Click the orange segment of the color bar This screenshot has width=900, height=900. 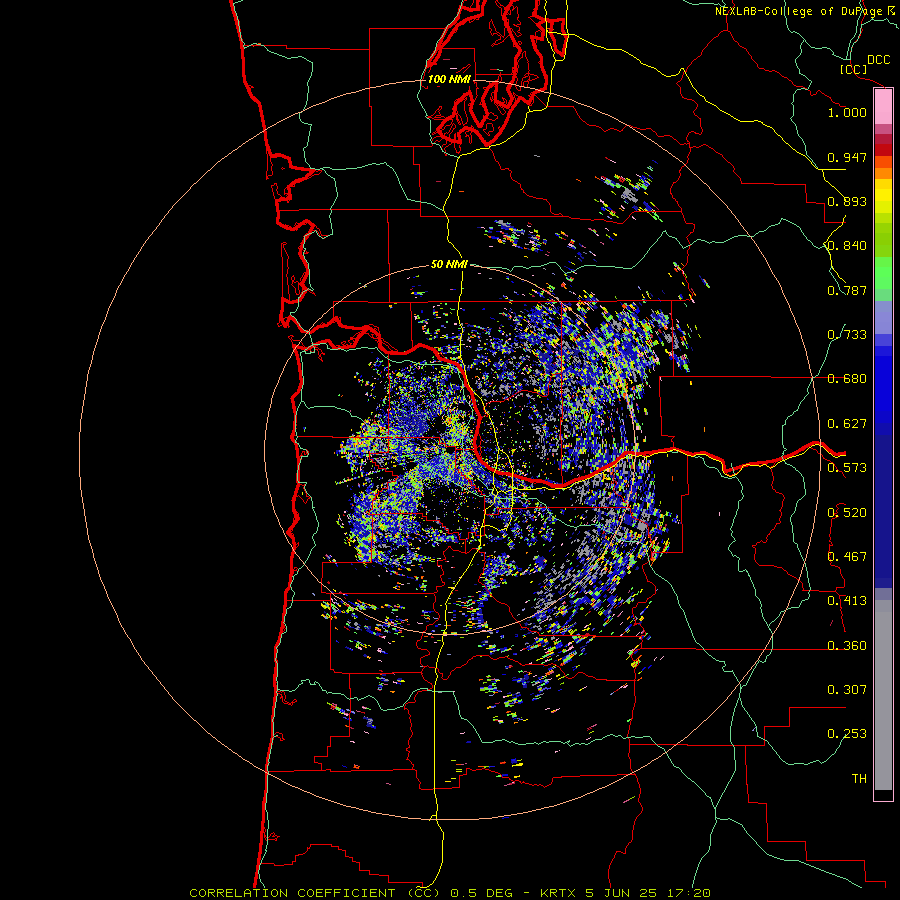pyautogui.click(x=883, y=173)
